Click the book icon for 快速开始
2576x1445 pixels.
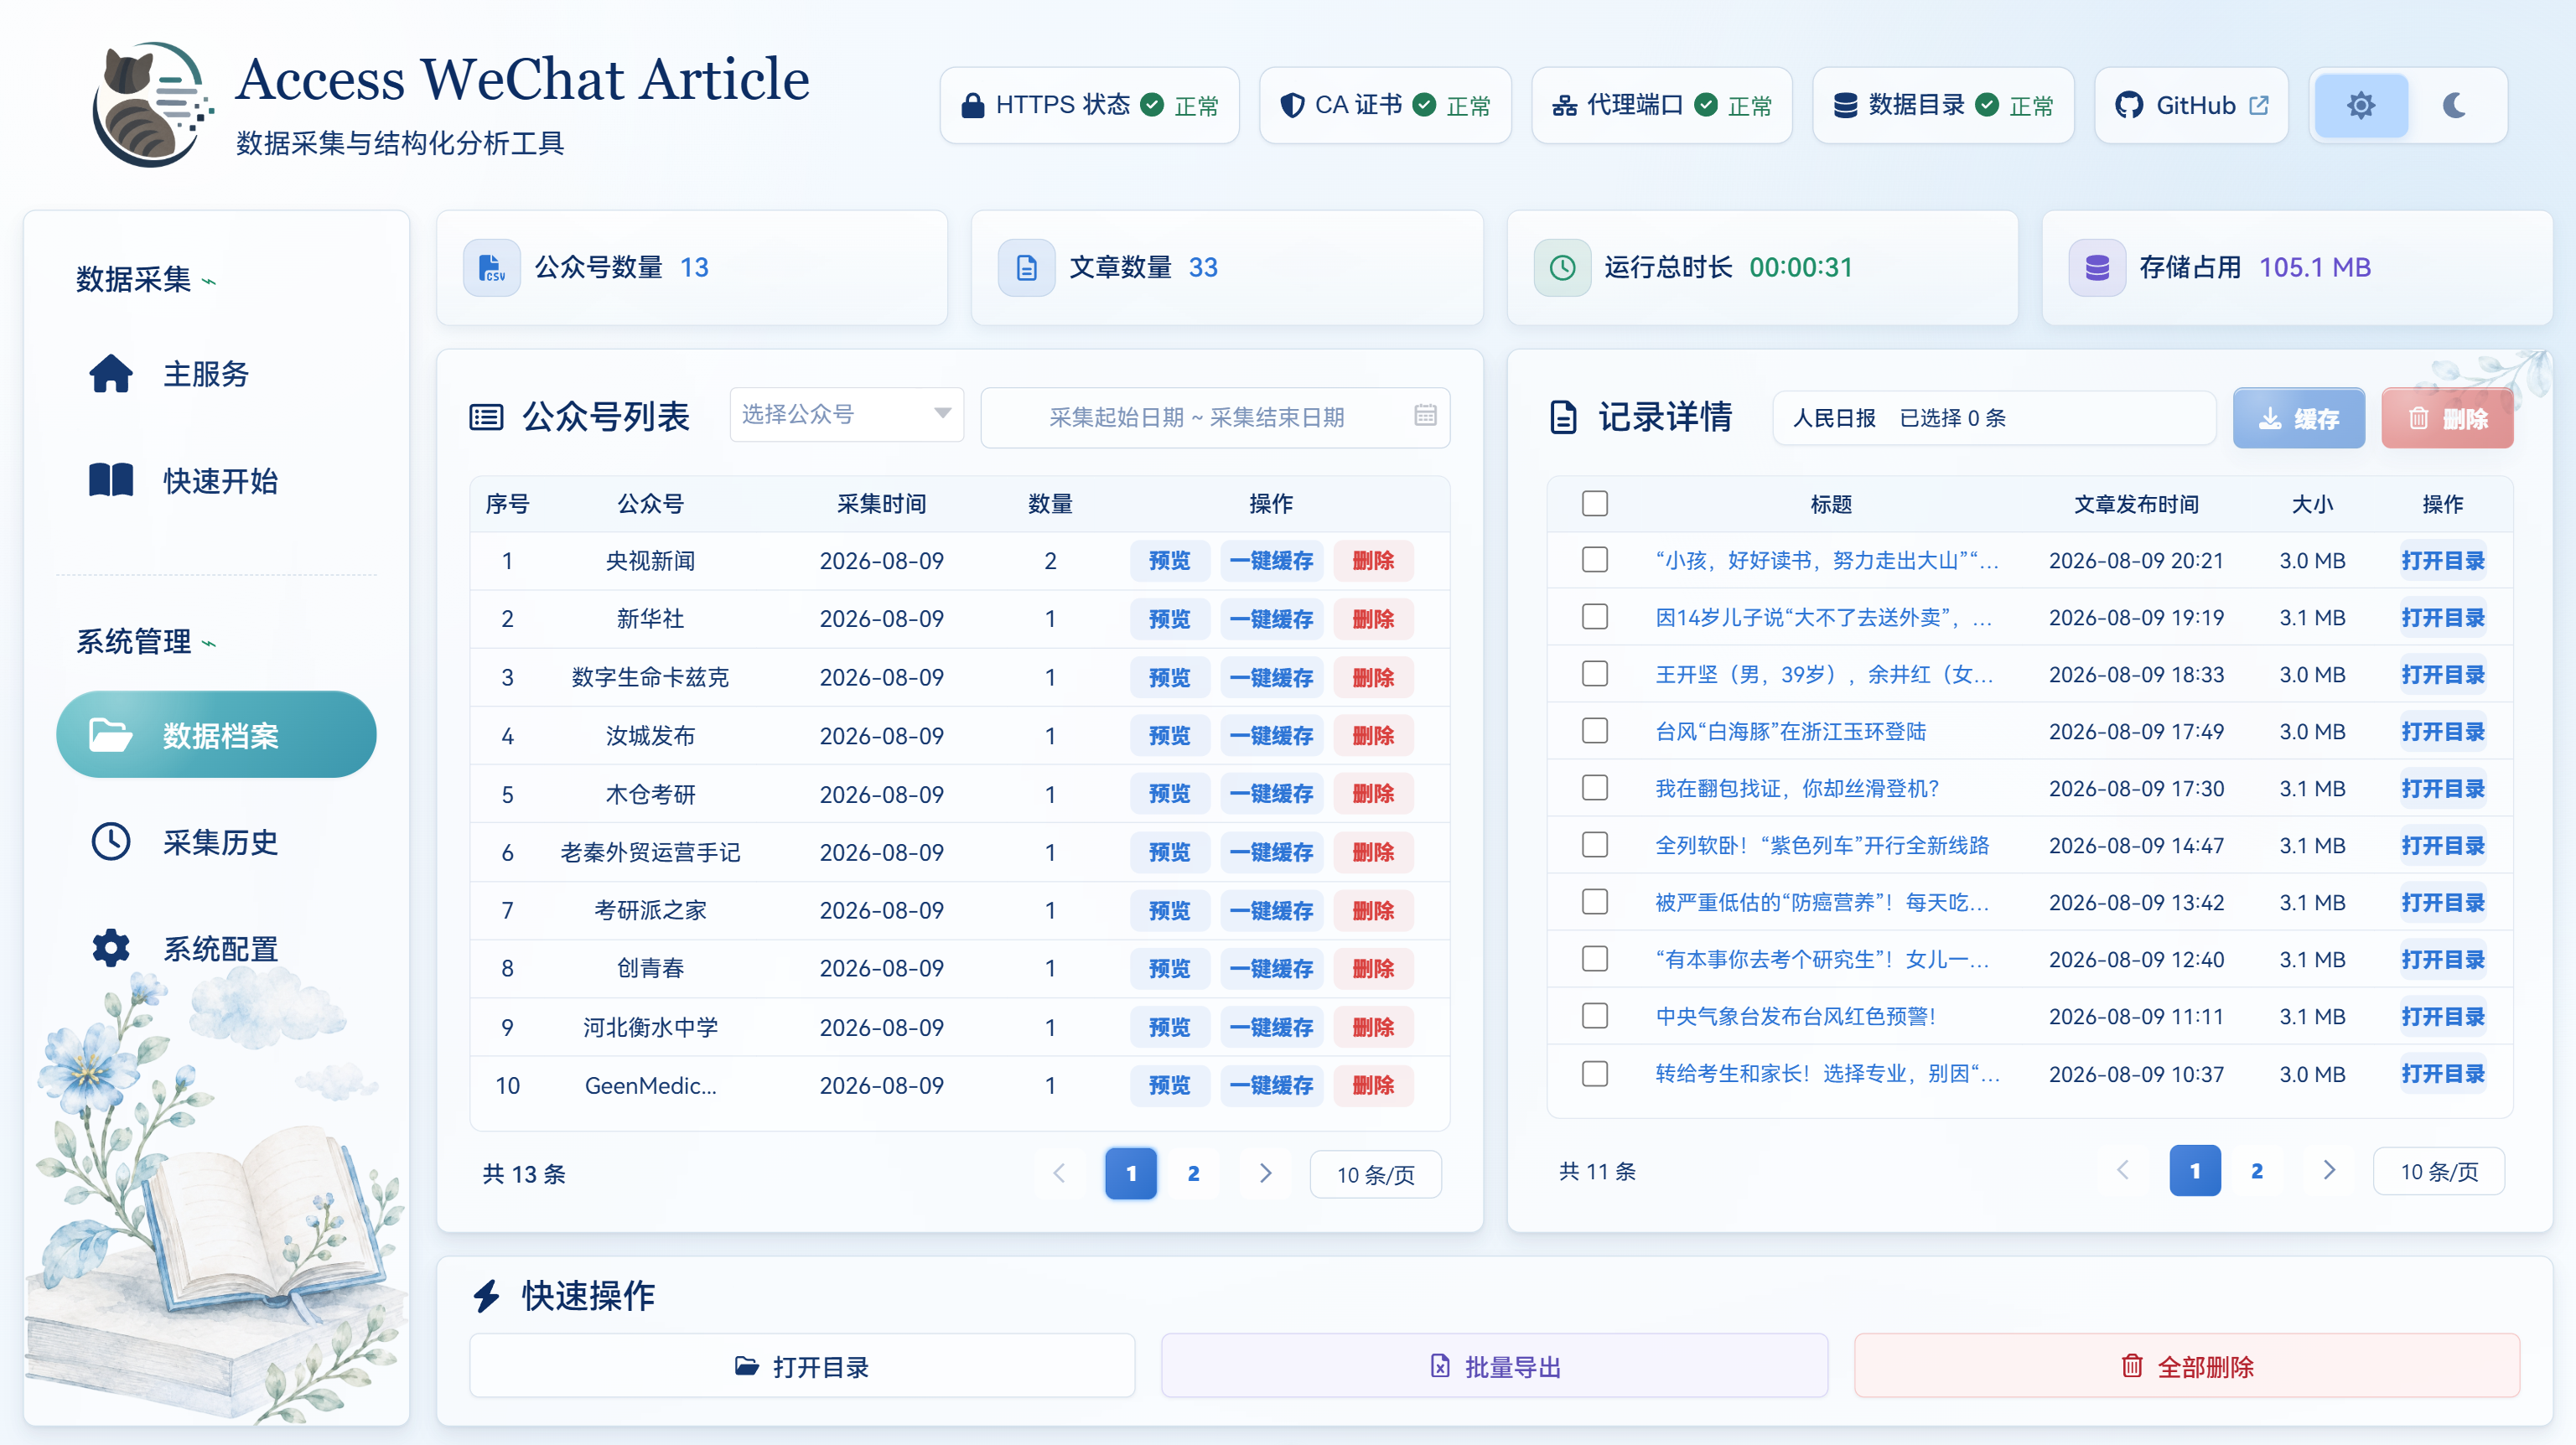click(110, 480)
